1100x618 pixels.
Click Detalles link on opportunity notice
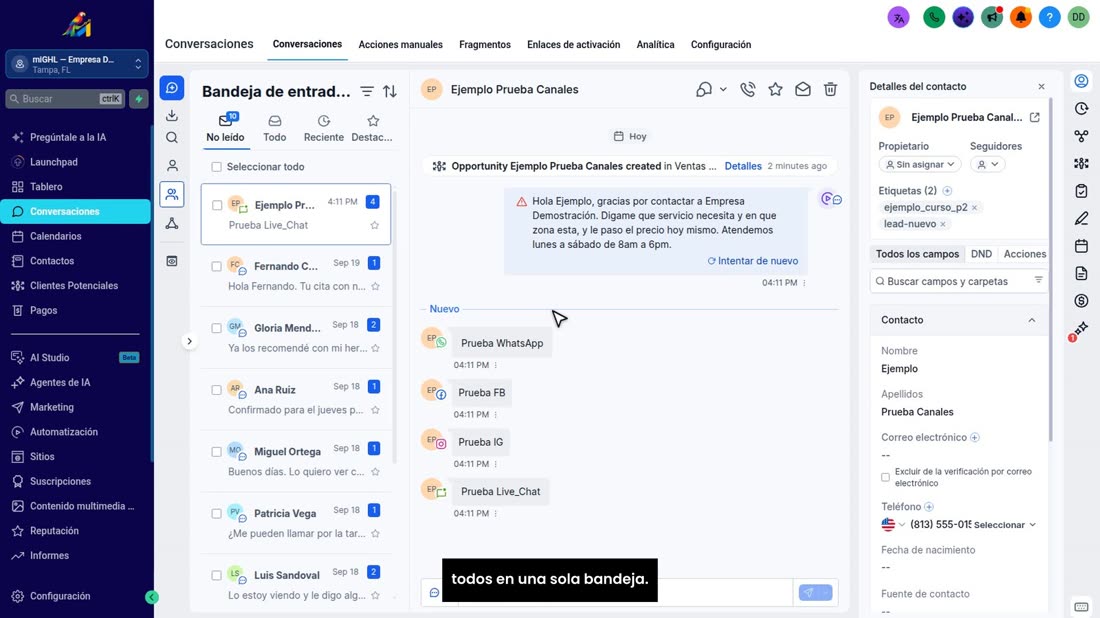743,166
